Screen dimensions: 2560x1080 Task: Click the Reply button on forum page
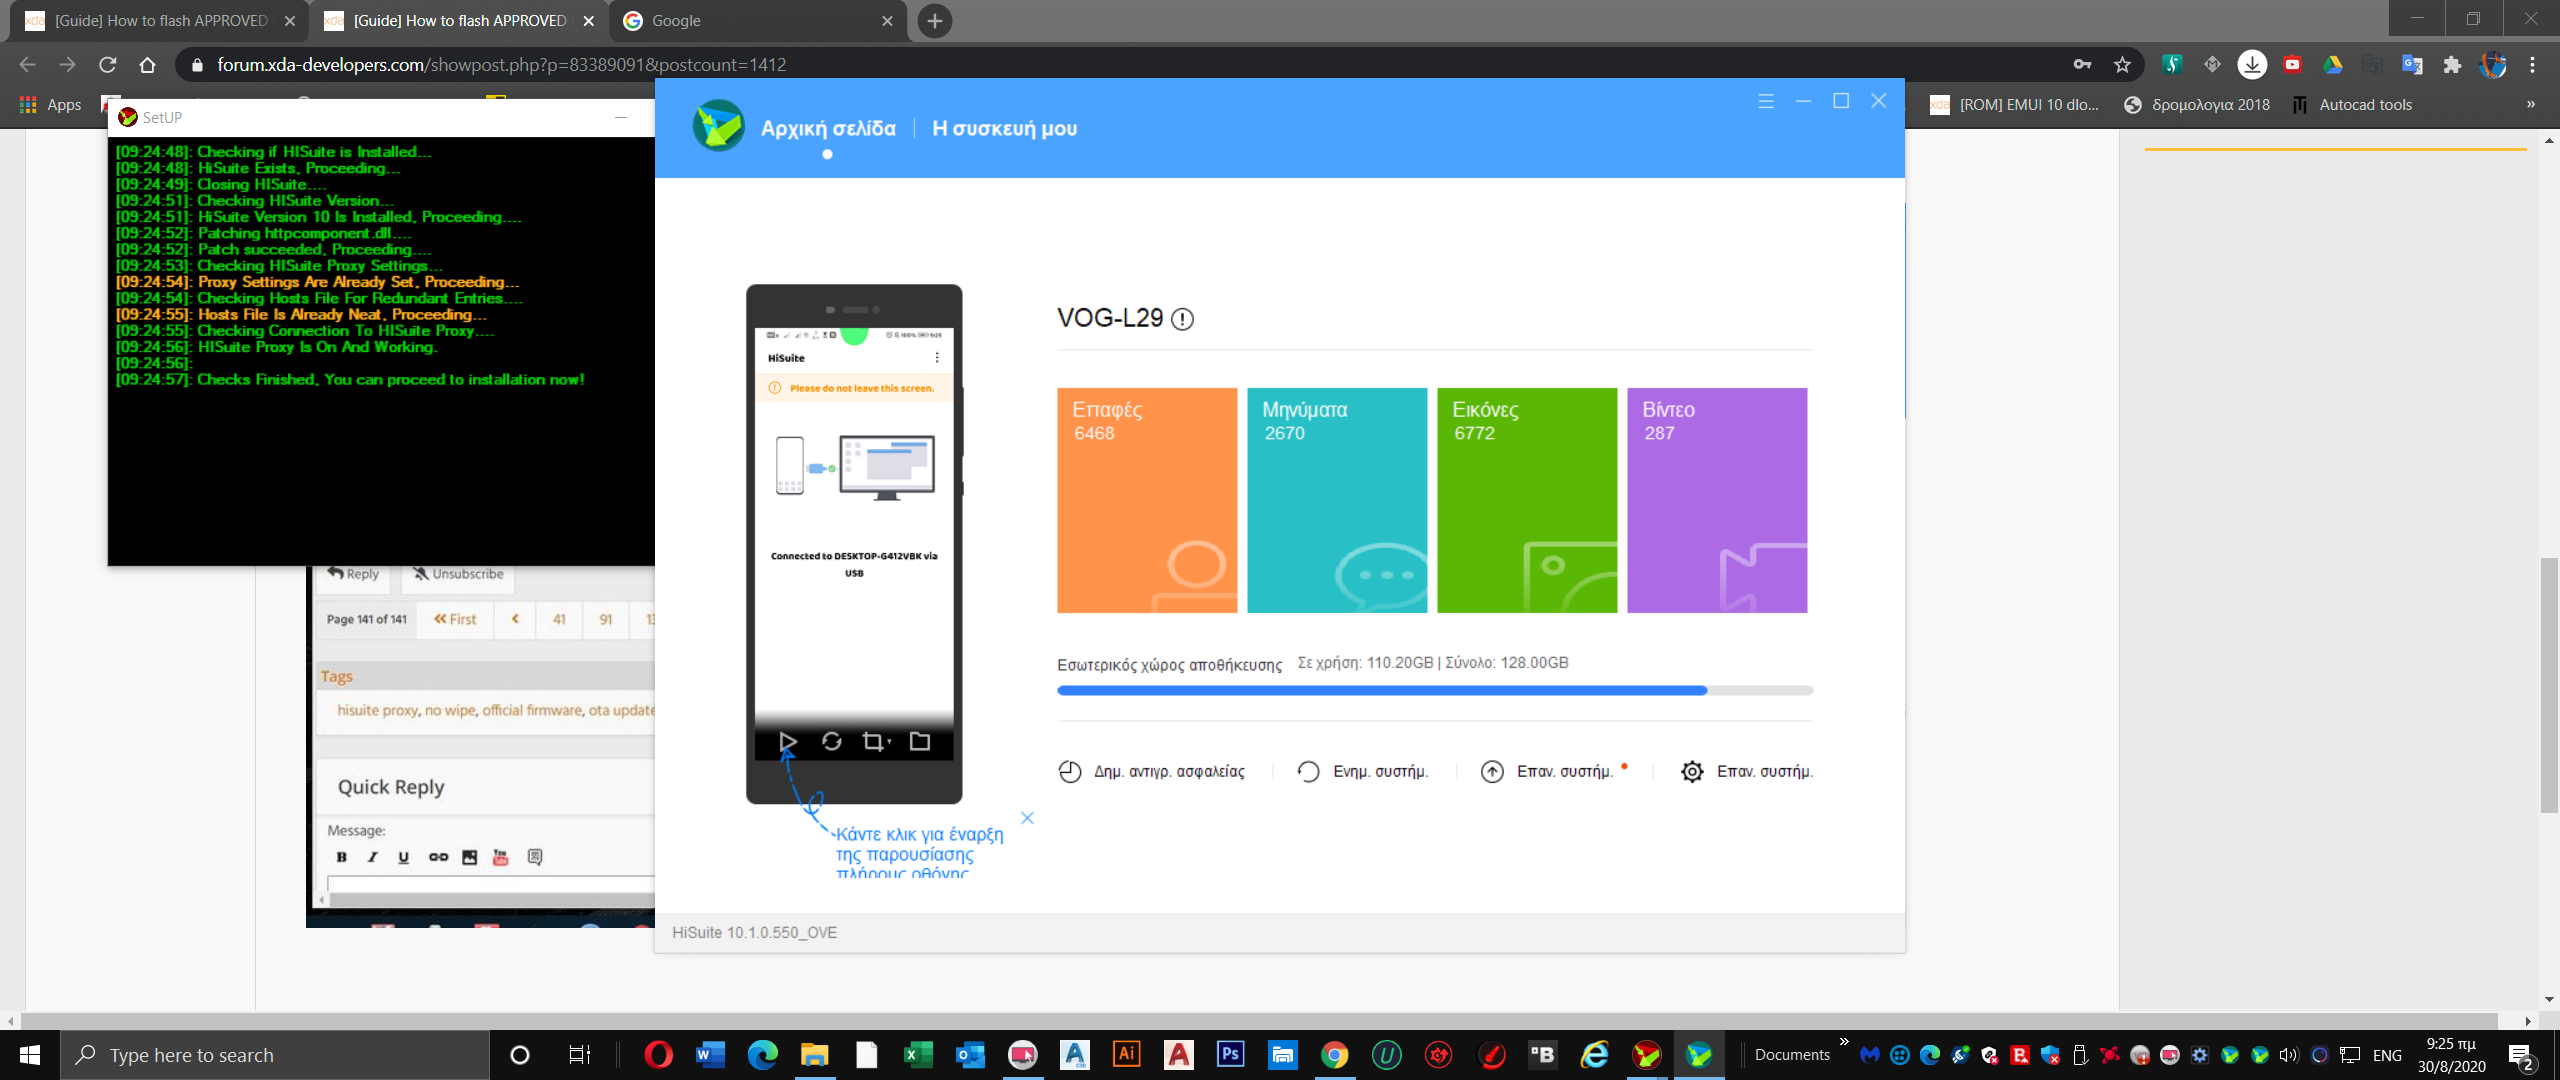click(x=353, y=574)
